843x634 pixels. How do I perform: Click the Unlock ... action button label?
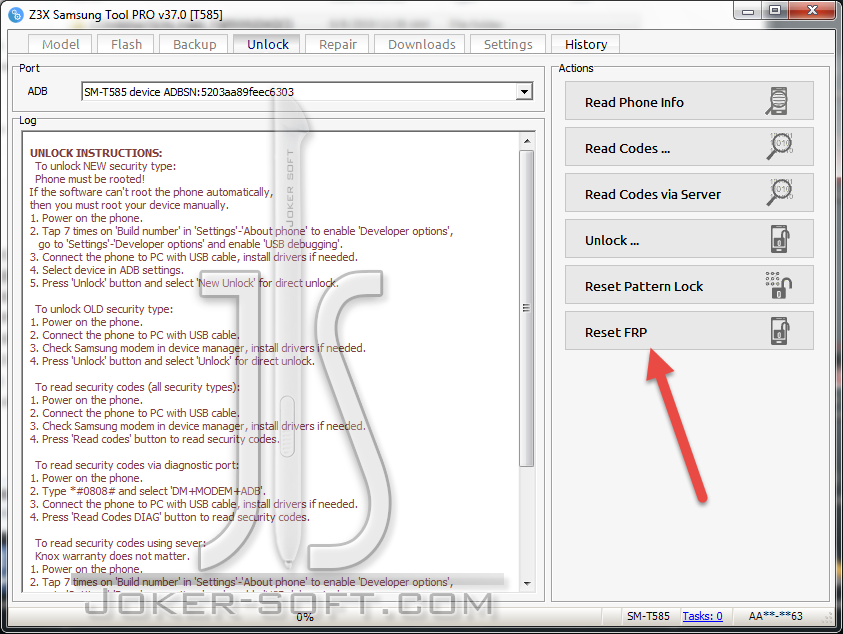[x=612, y=240]
